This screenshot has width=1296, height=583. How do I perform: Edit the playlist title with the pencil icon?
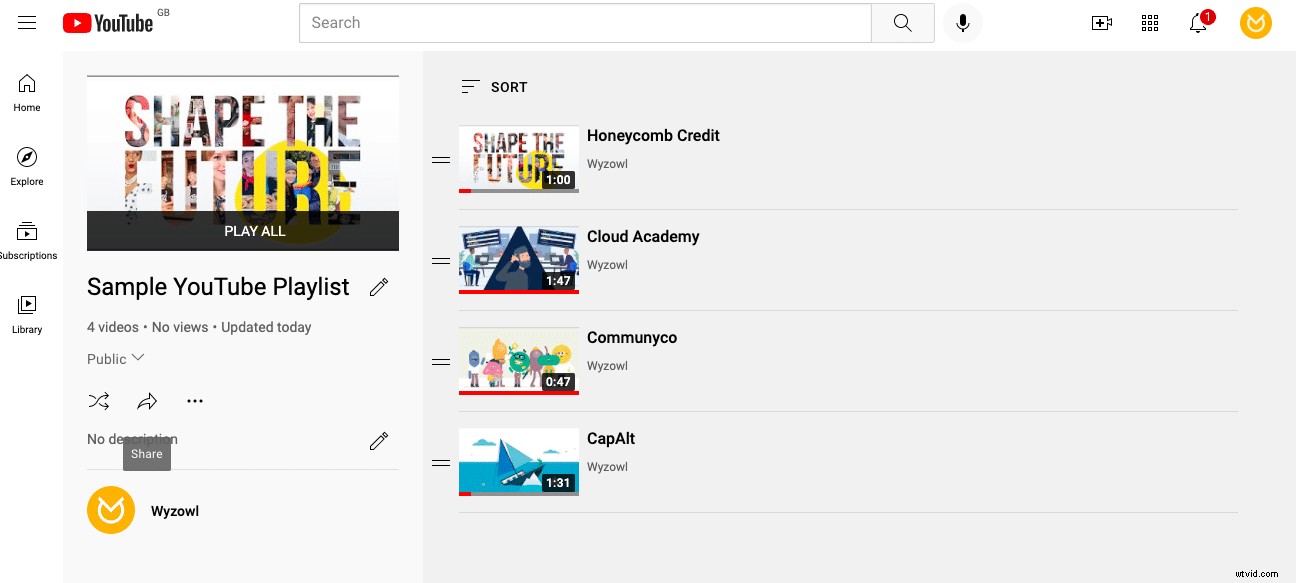click(x=379, y=287)
